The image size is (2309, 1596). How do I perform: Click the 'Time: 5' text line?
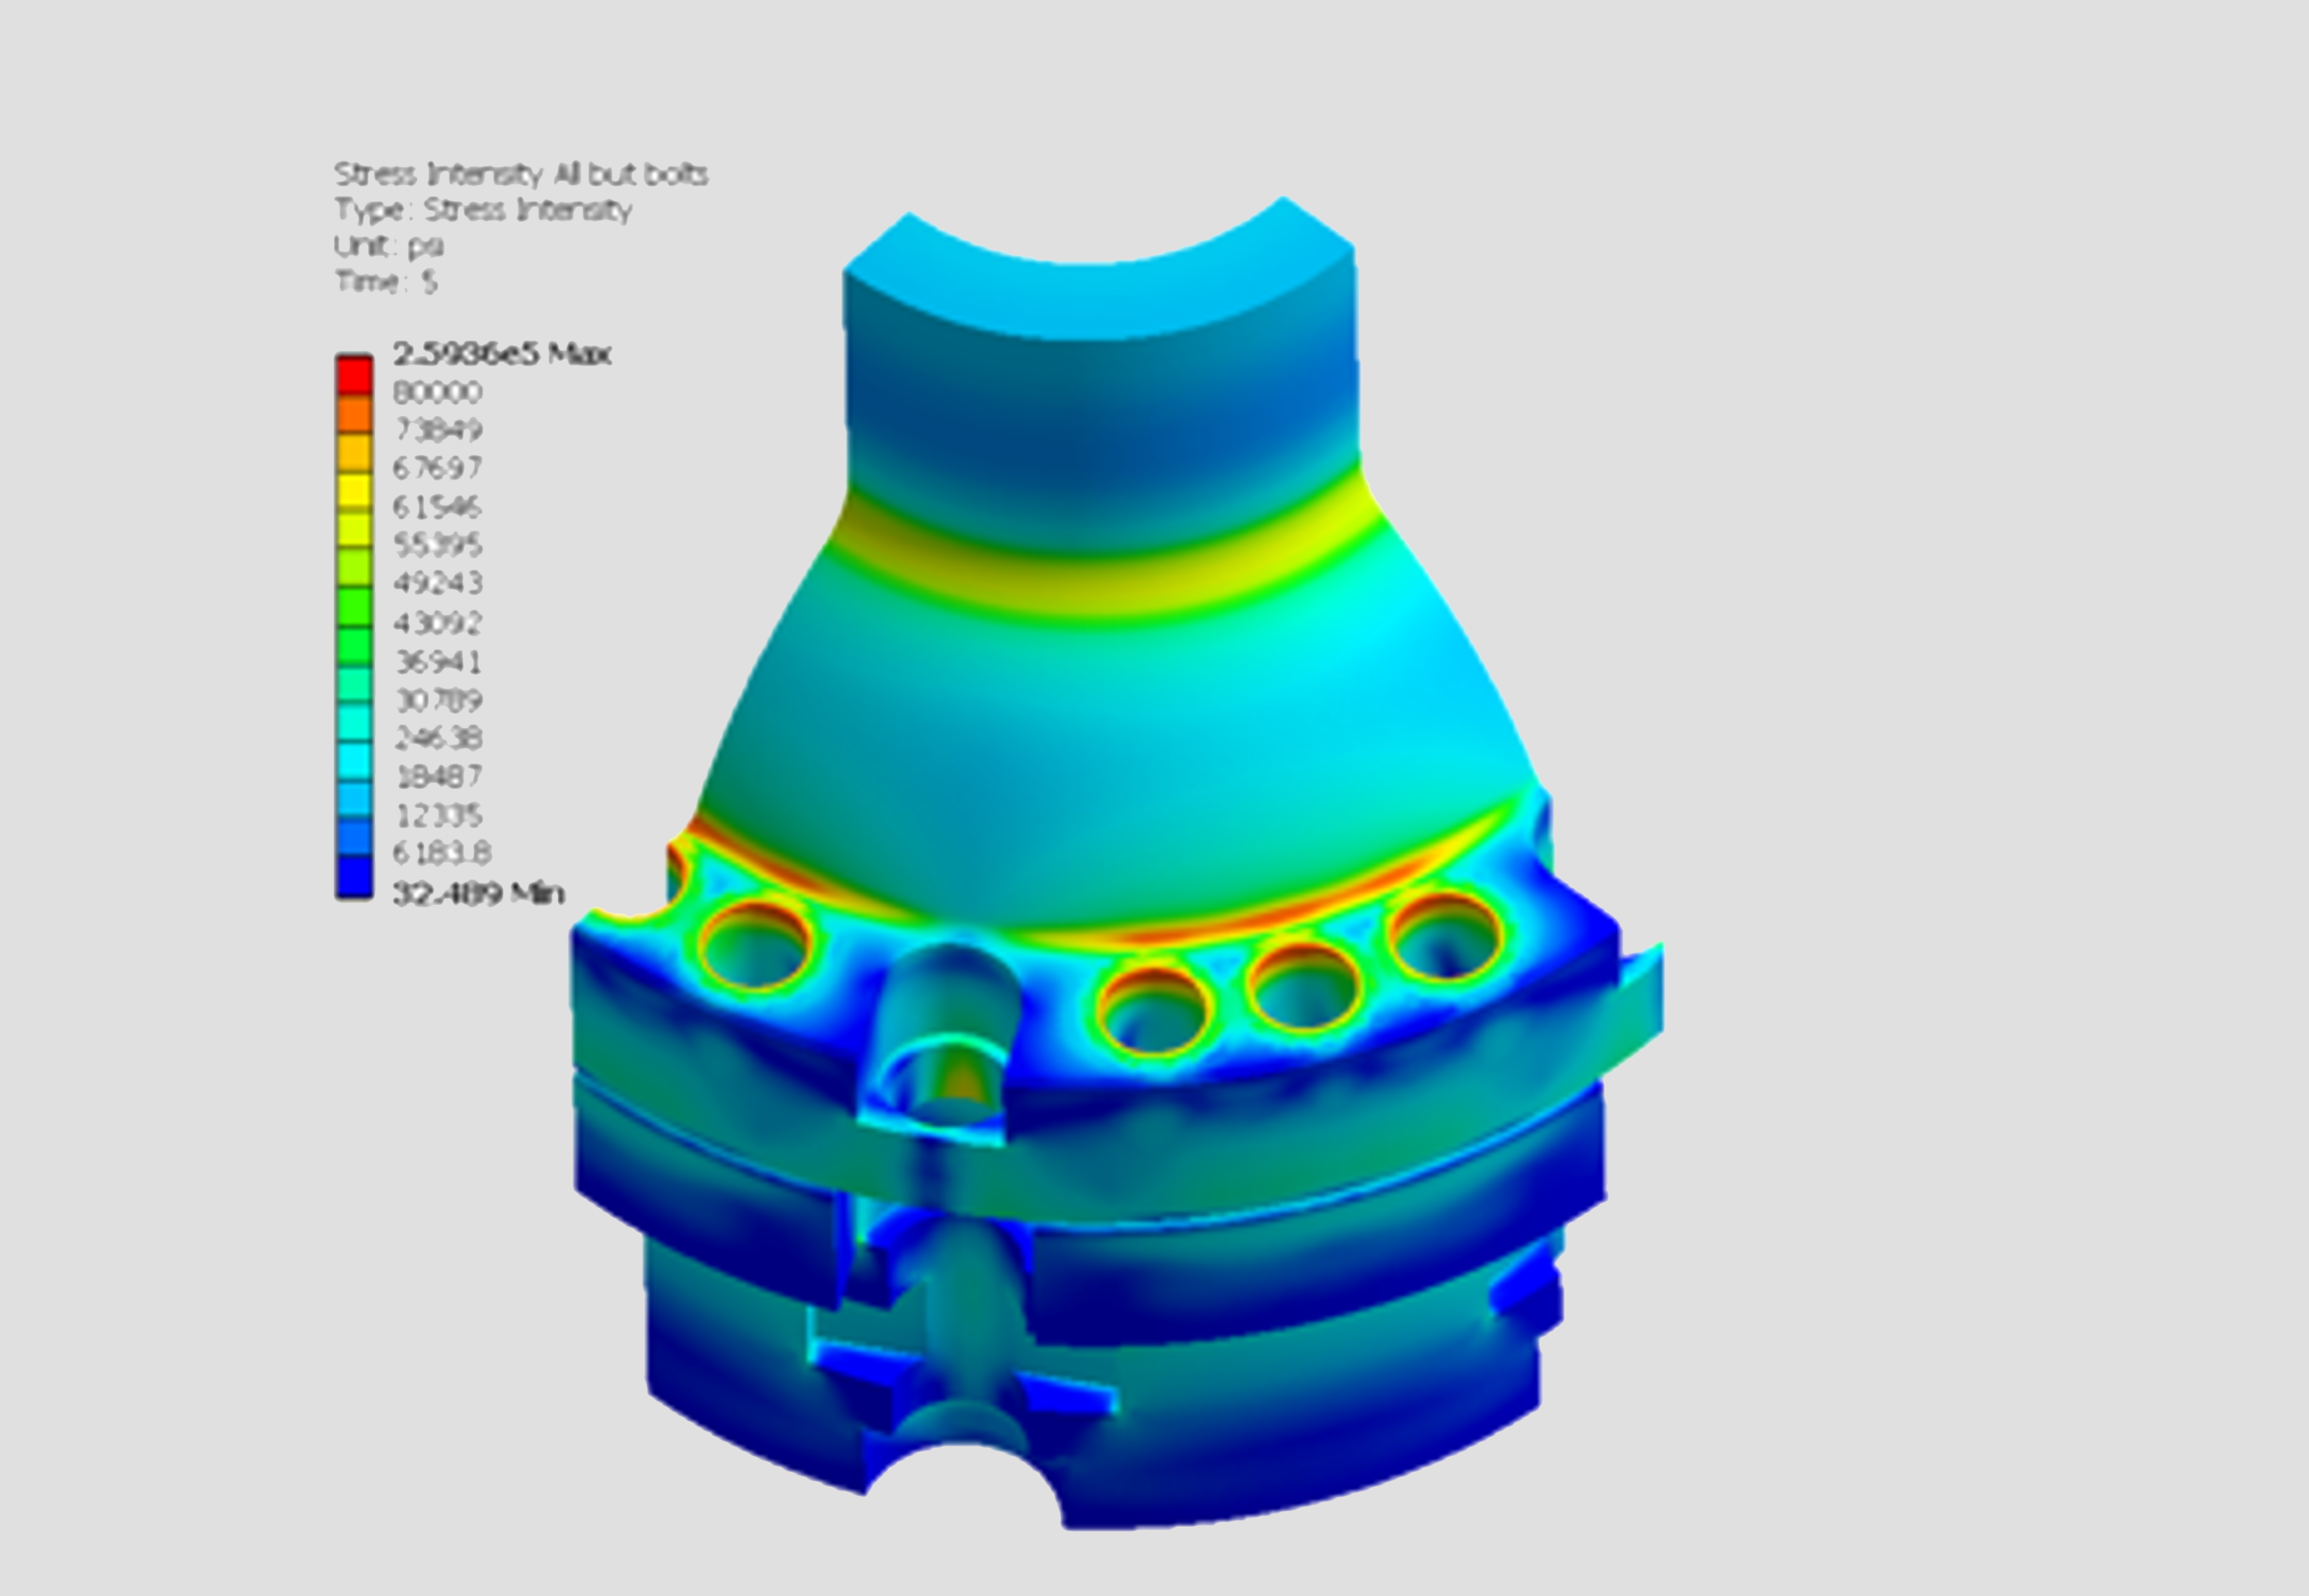pos(386,282)
